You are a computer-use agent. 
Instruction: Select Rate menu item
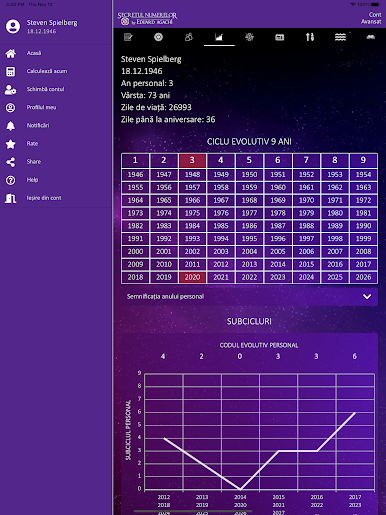[32, 144]
